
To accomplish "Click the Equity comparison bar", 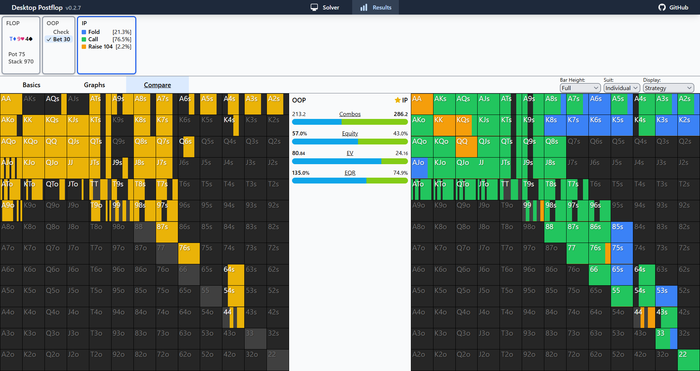I will (350, 141).
